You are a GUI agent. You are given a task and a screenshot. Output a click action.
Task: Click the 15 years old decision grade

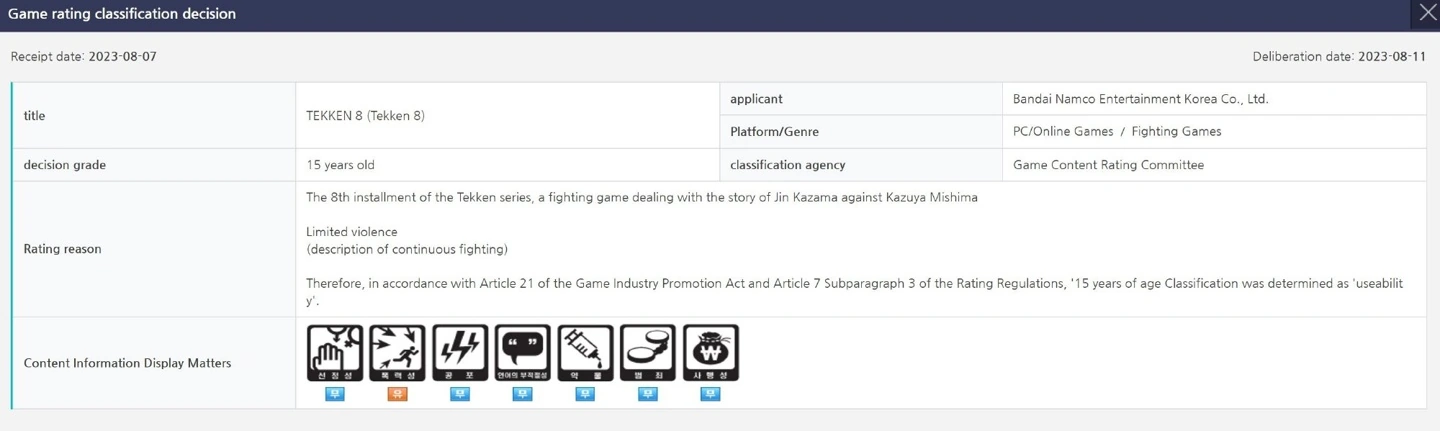pyautogui.click(x=340, y=165)
